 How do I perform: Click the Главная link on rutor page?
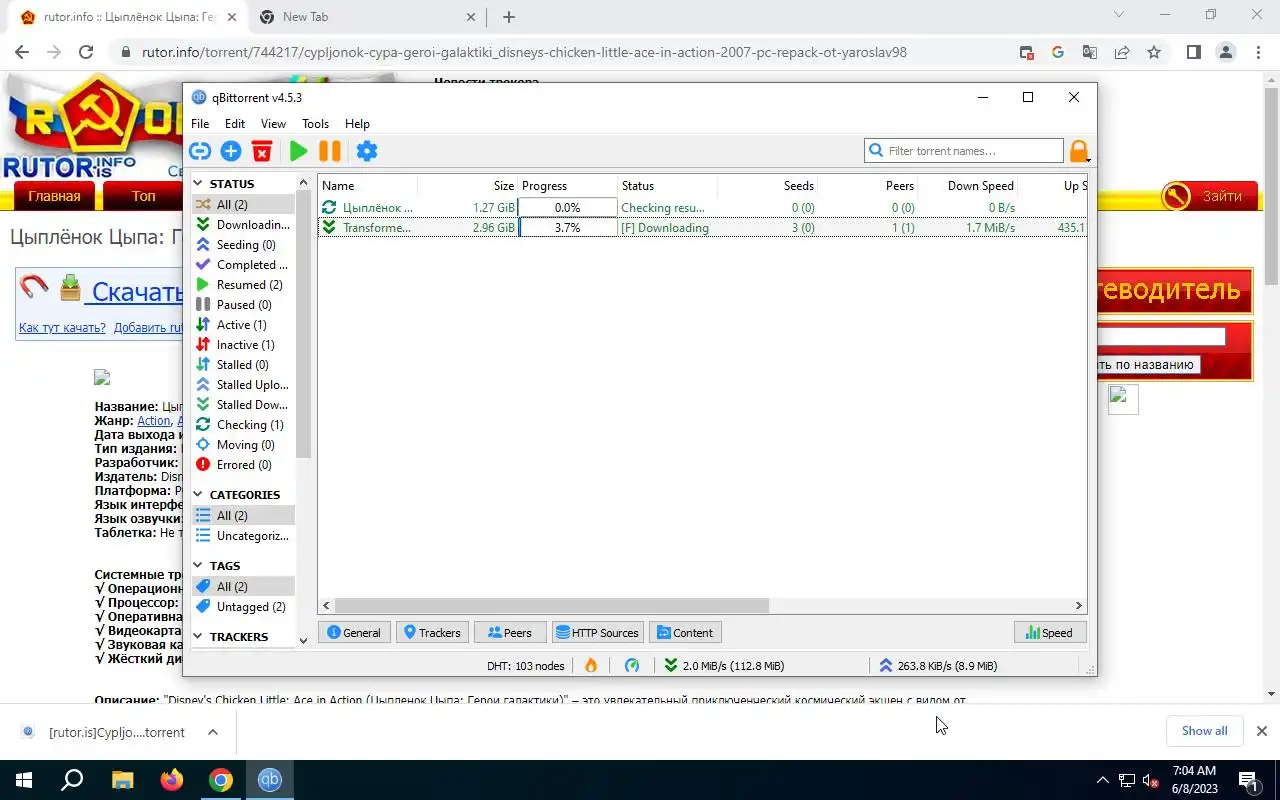tap(54, 196)
